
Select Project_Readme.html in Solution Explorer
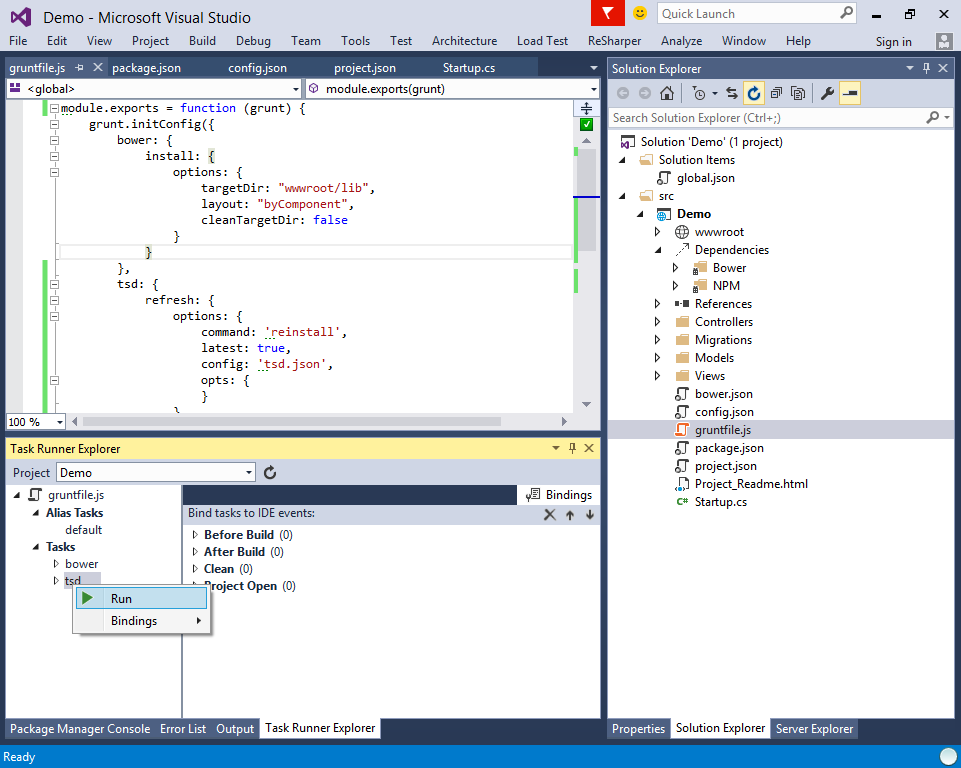click(x=751, y=484)
